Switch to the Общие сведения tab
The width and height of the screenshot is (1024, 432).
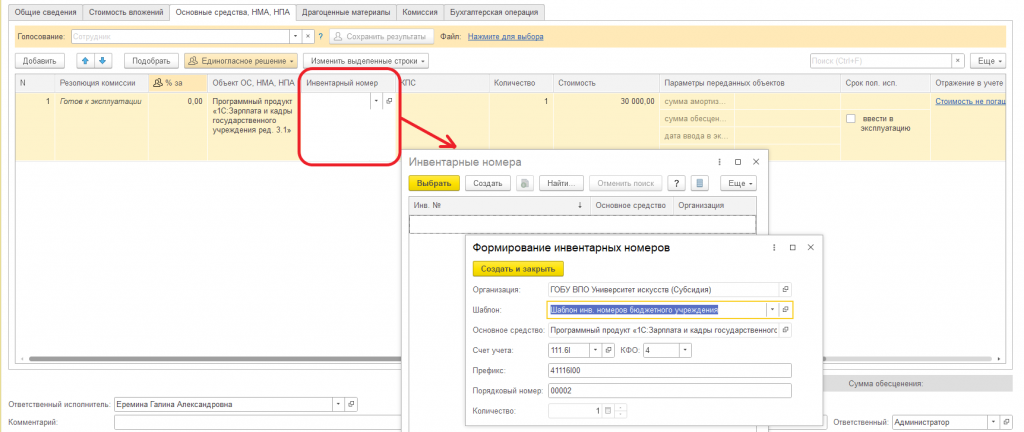pyautogui.click(x=45, y=12)
